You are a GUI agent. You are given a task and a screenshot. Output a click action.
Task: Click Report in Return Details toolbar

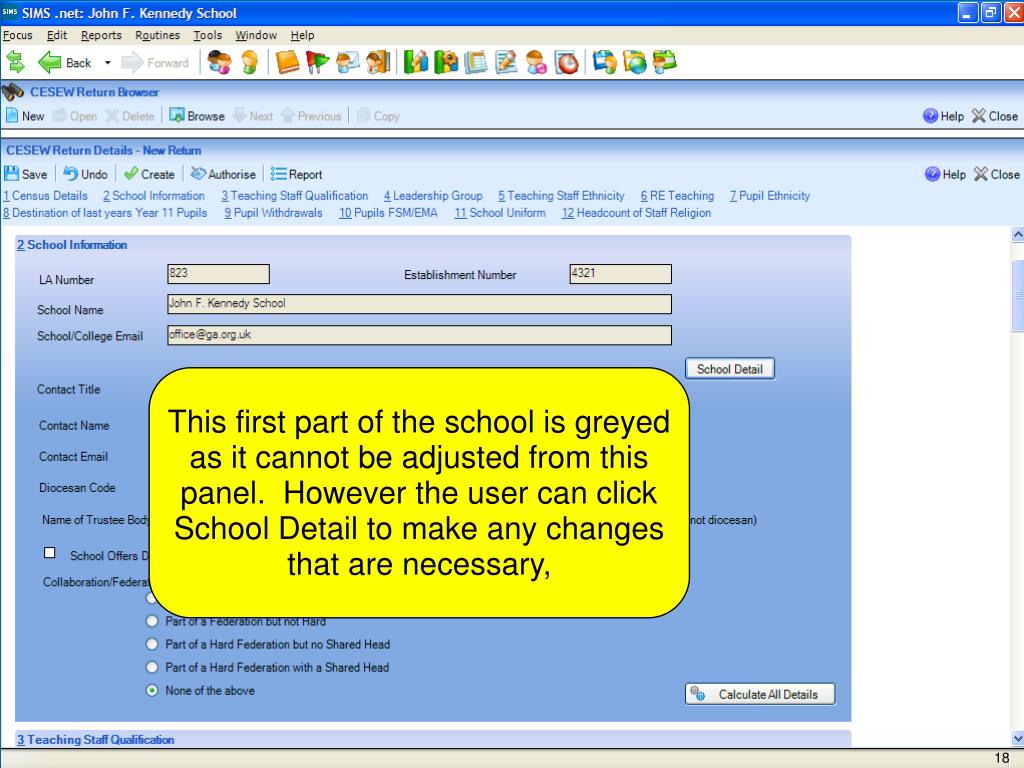click(296, 174)
